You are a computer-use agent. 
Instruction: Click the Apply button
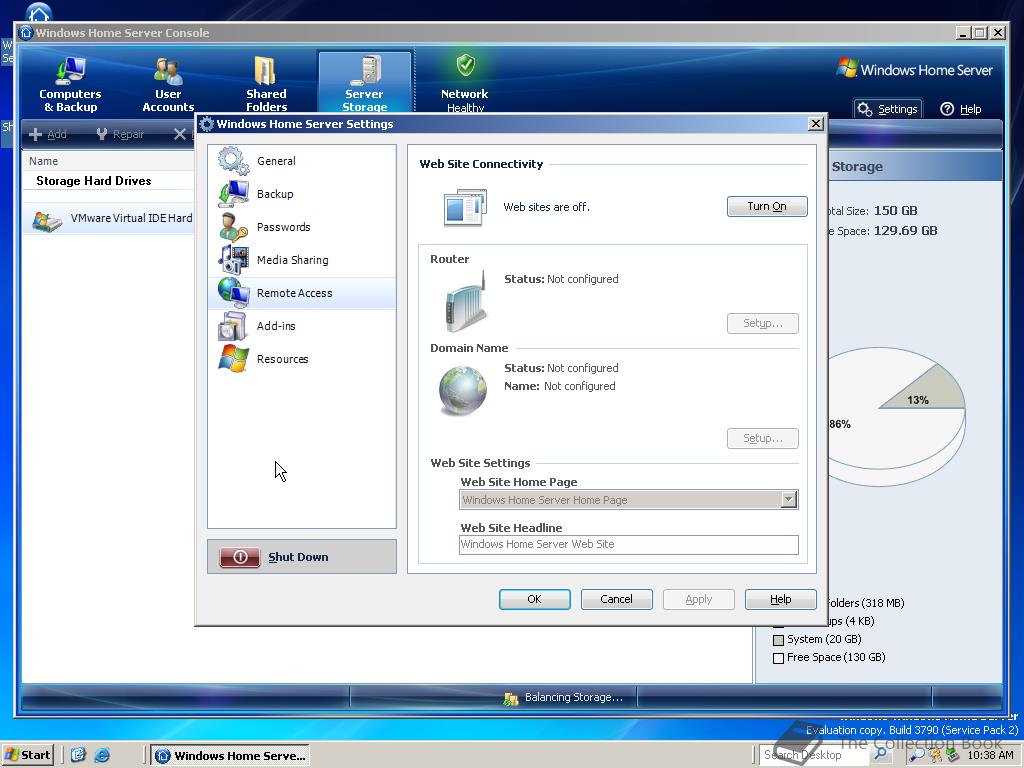(x=699, y=599)
